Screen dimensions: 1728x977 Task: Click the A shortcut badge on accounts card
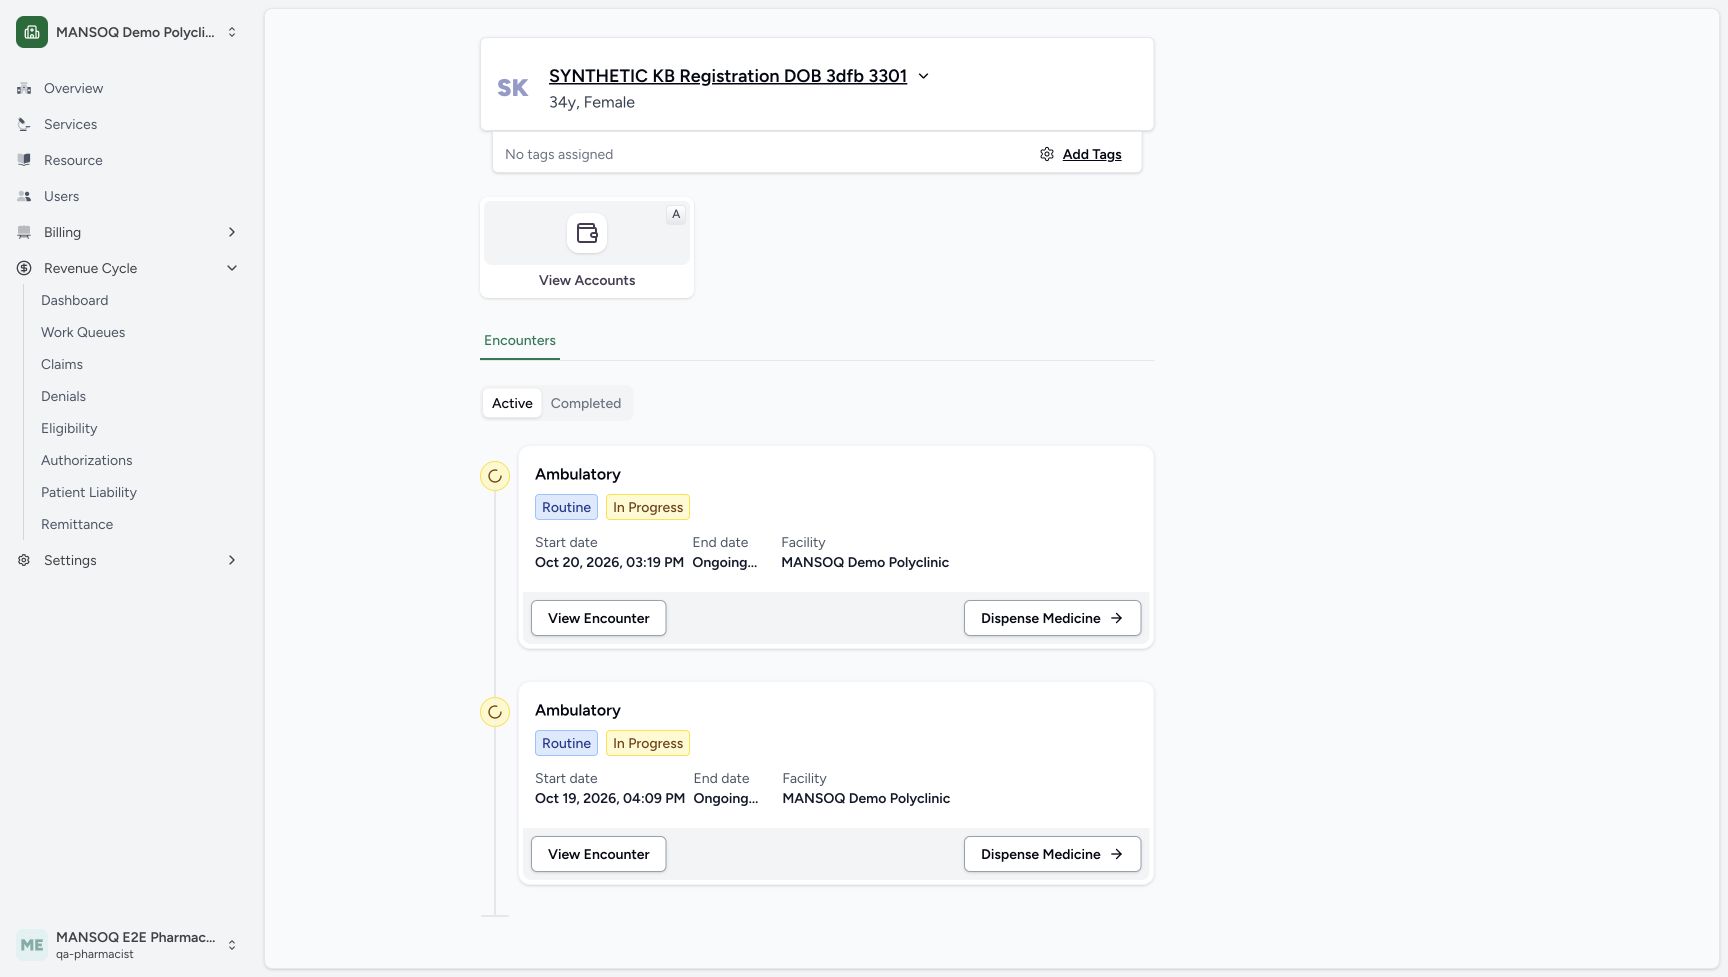point(676,214)
